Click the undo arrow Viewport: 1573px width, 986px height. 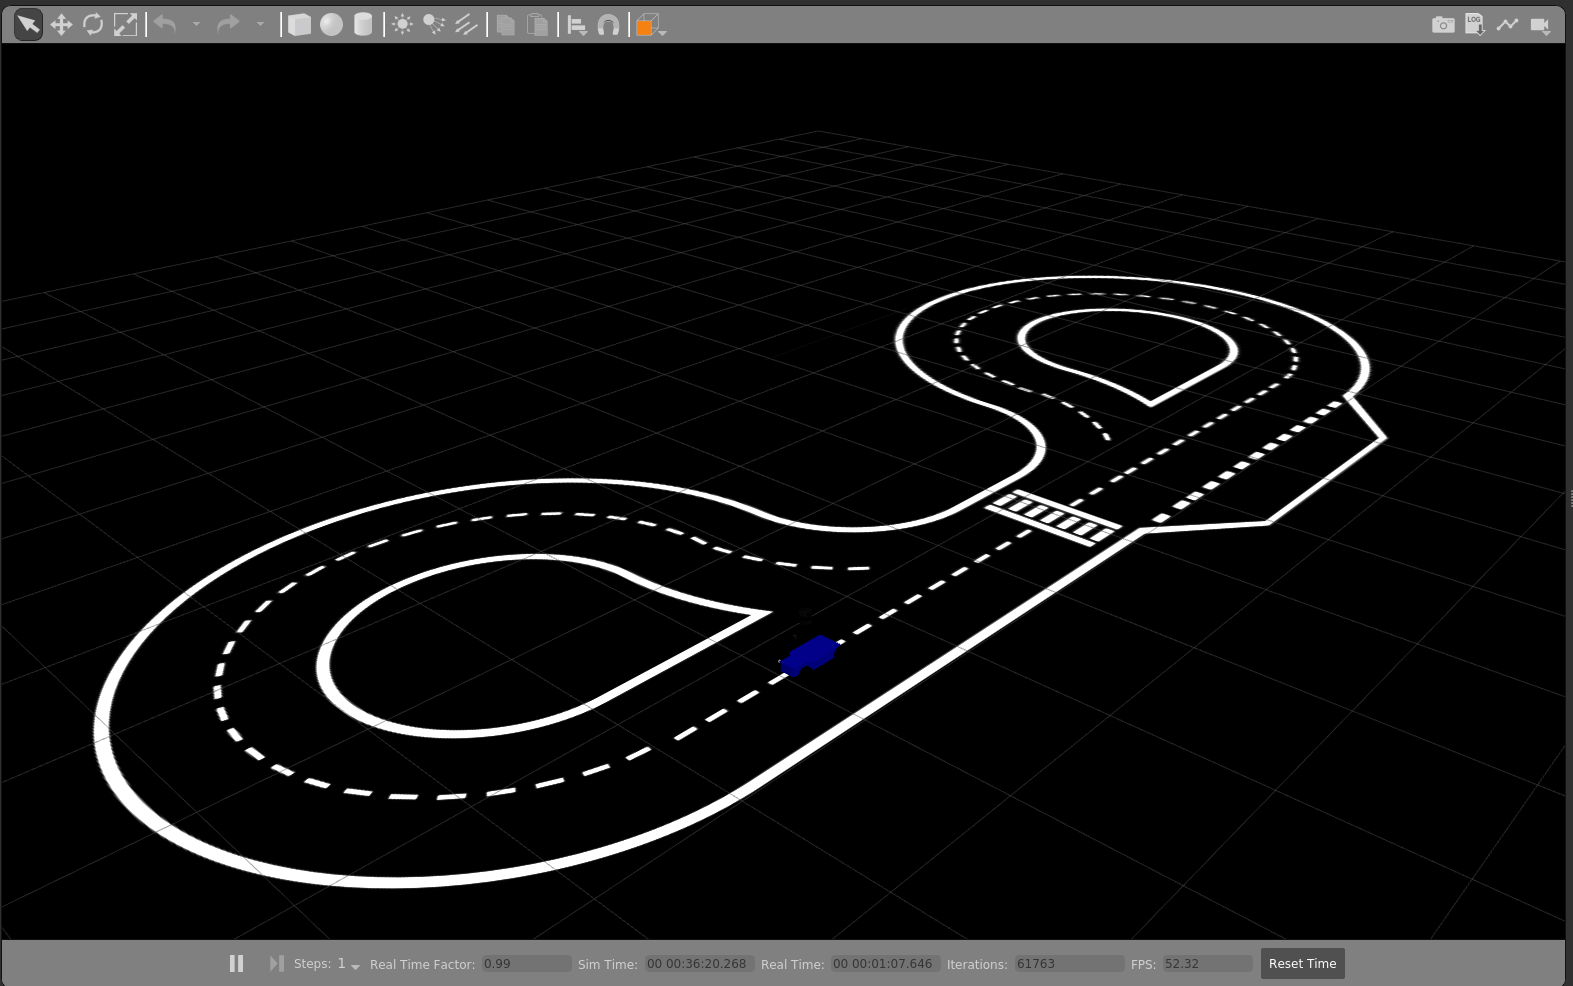(x=165, y=25)
